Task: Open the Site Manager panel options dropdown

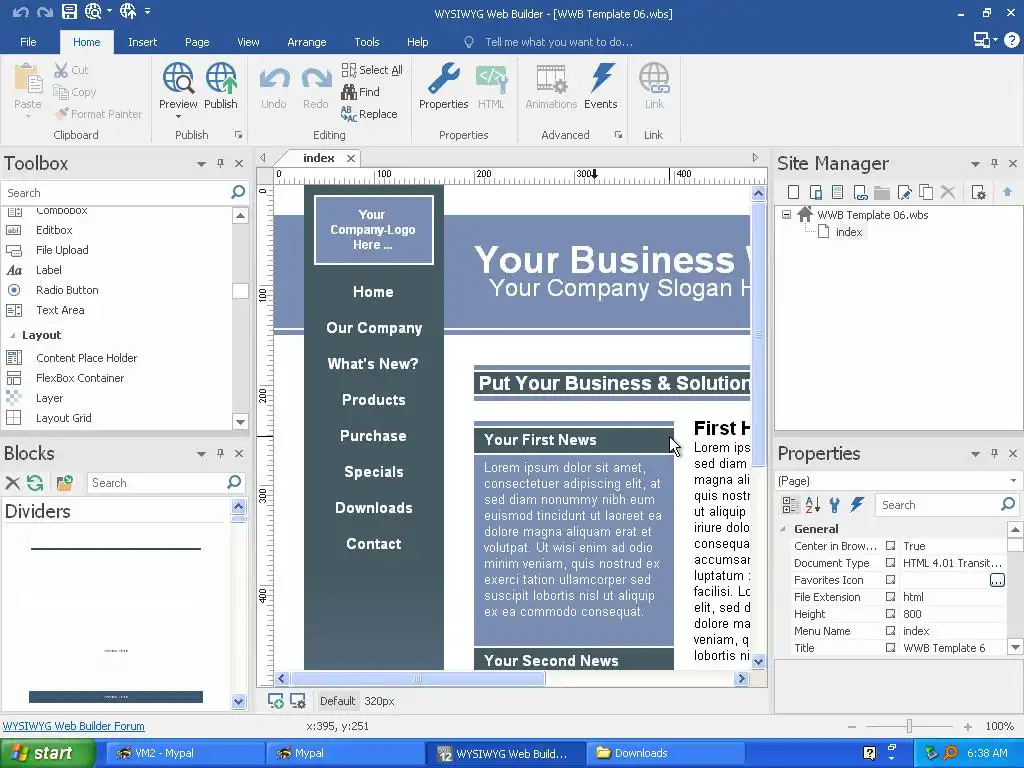Action: click(x=975, y=164)
